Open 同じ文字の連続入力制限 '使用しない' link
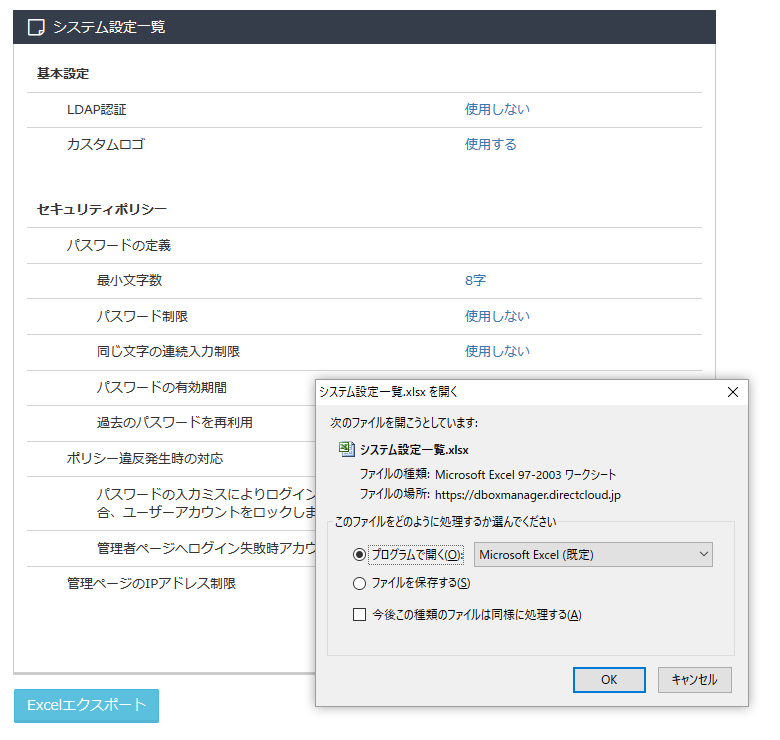Image resolution: width=780 pixels, height=740 pixels. (x=497, y=352)
